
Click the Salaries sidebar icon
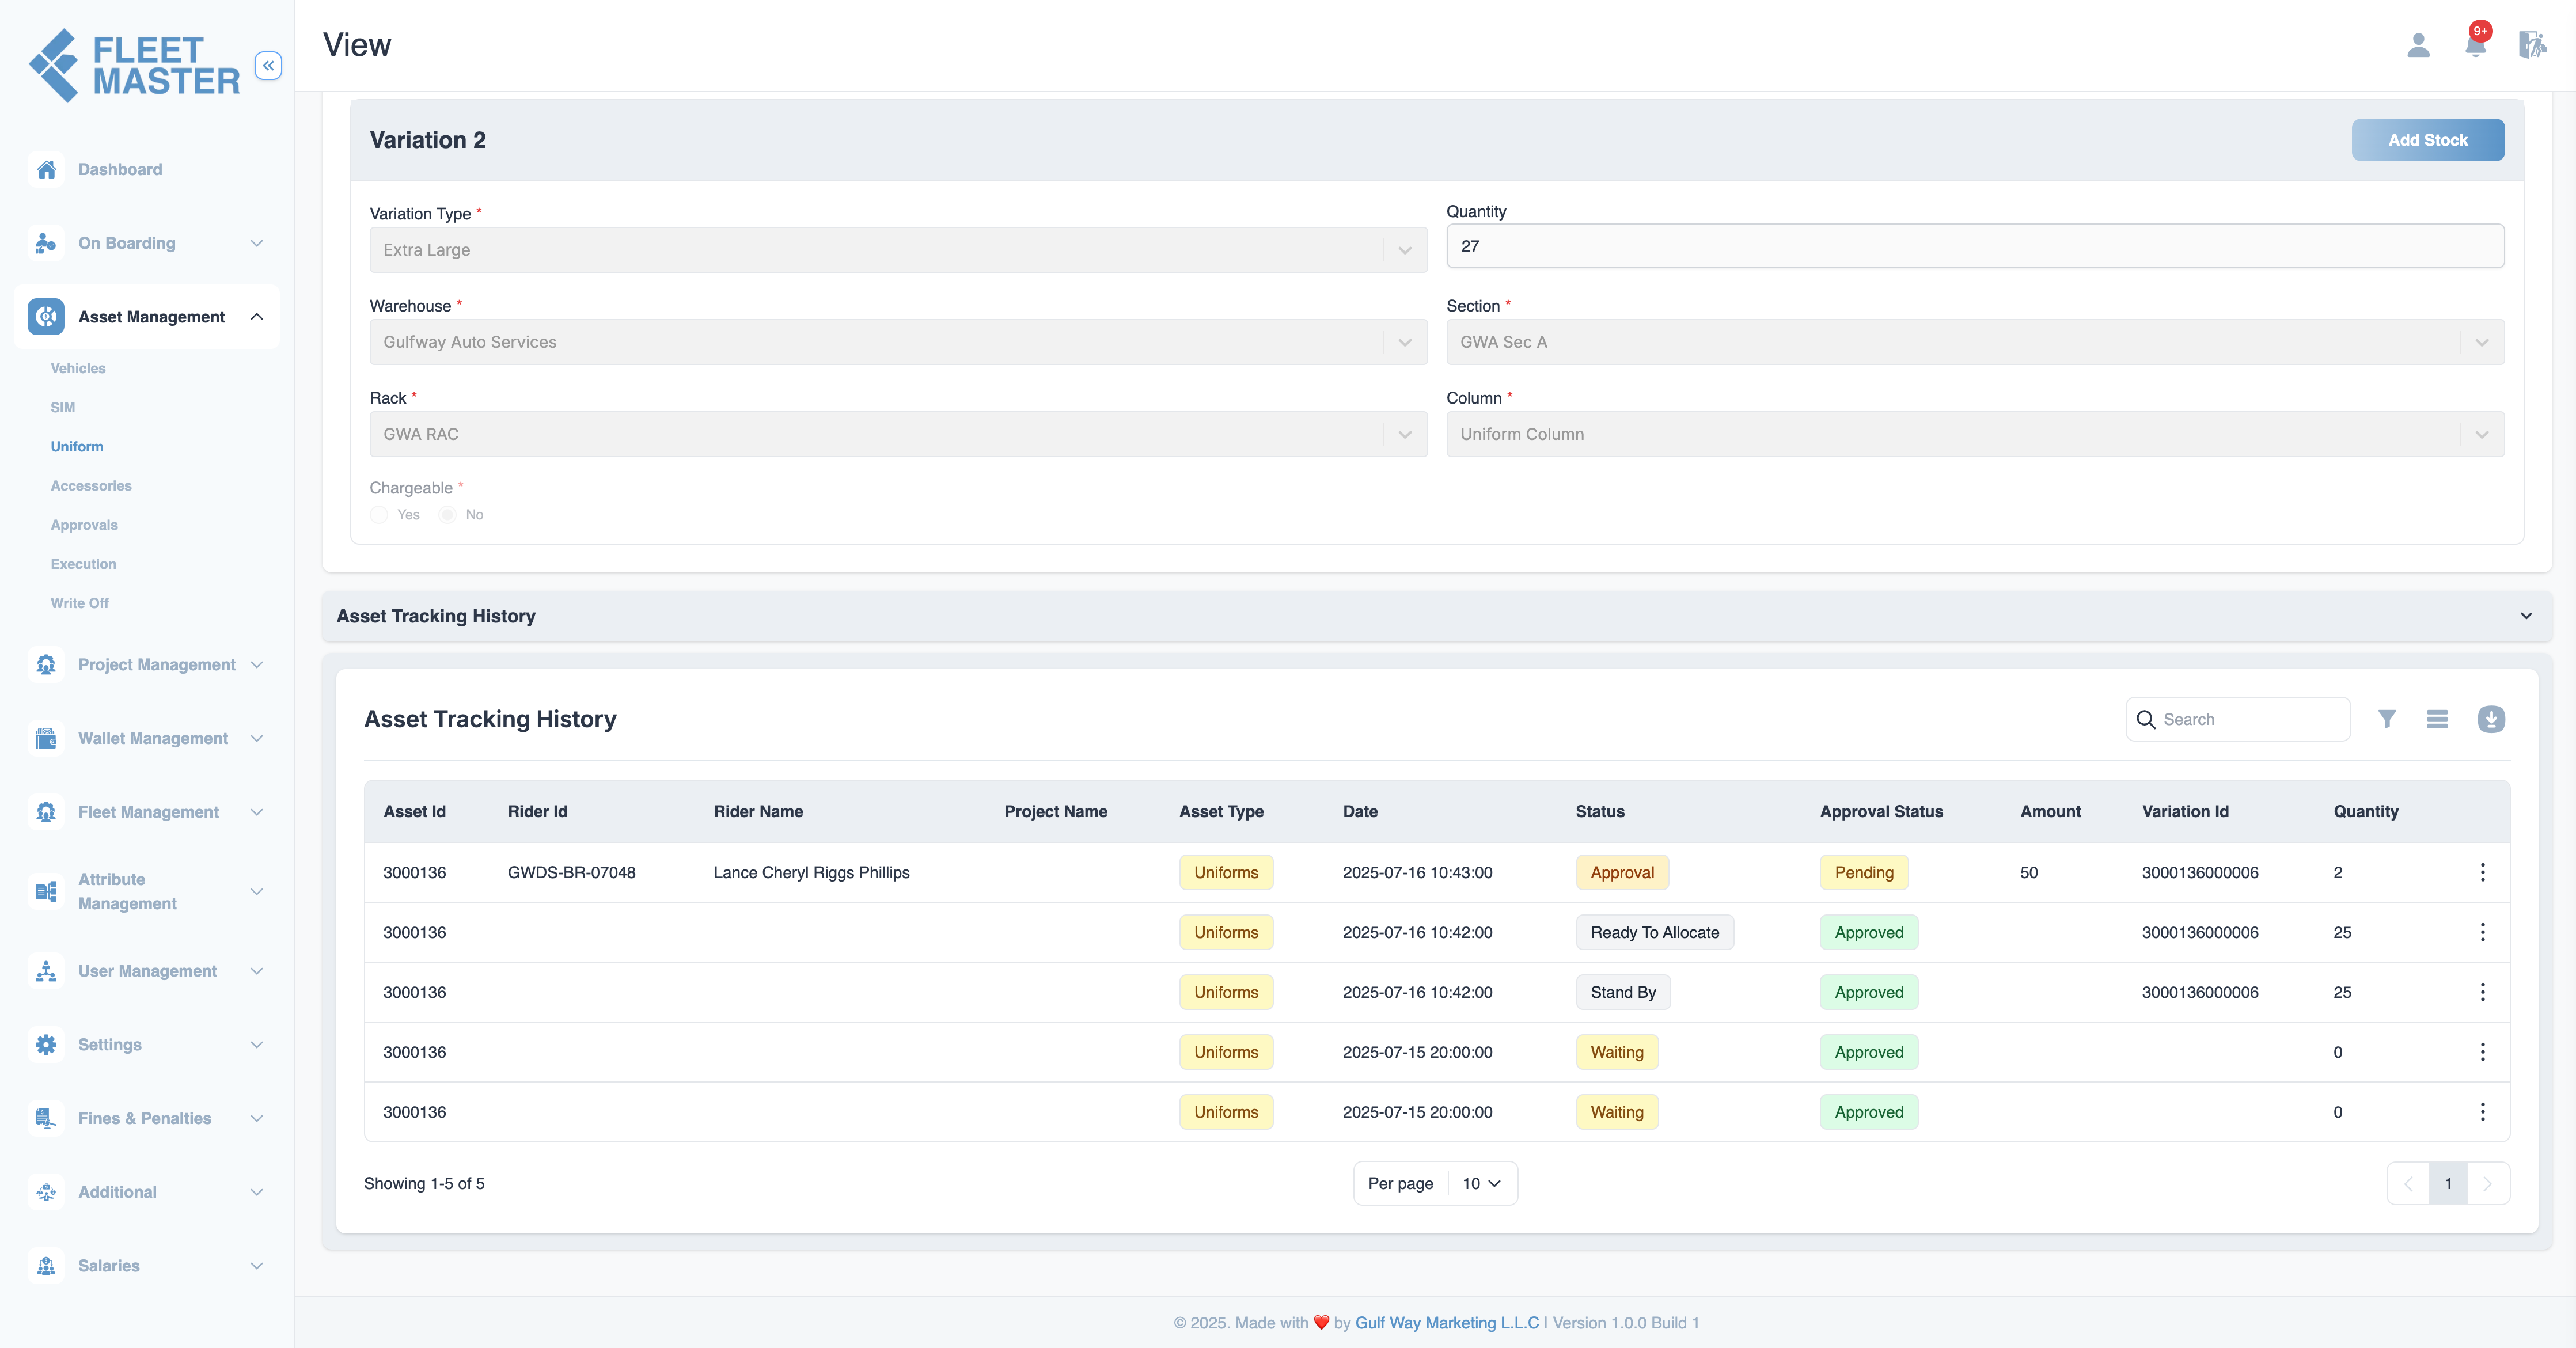[46, 1266]
